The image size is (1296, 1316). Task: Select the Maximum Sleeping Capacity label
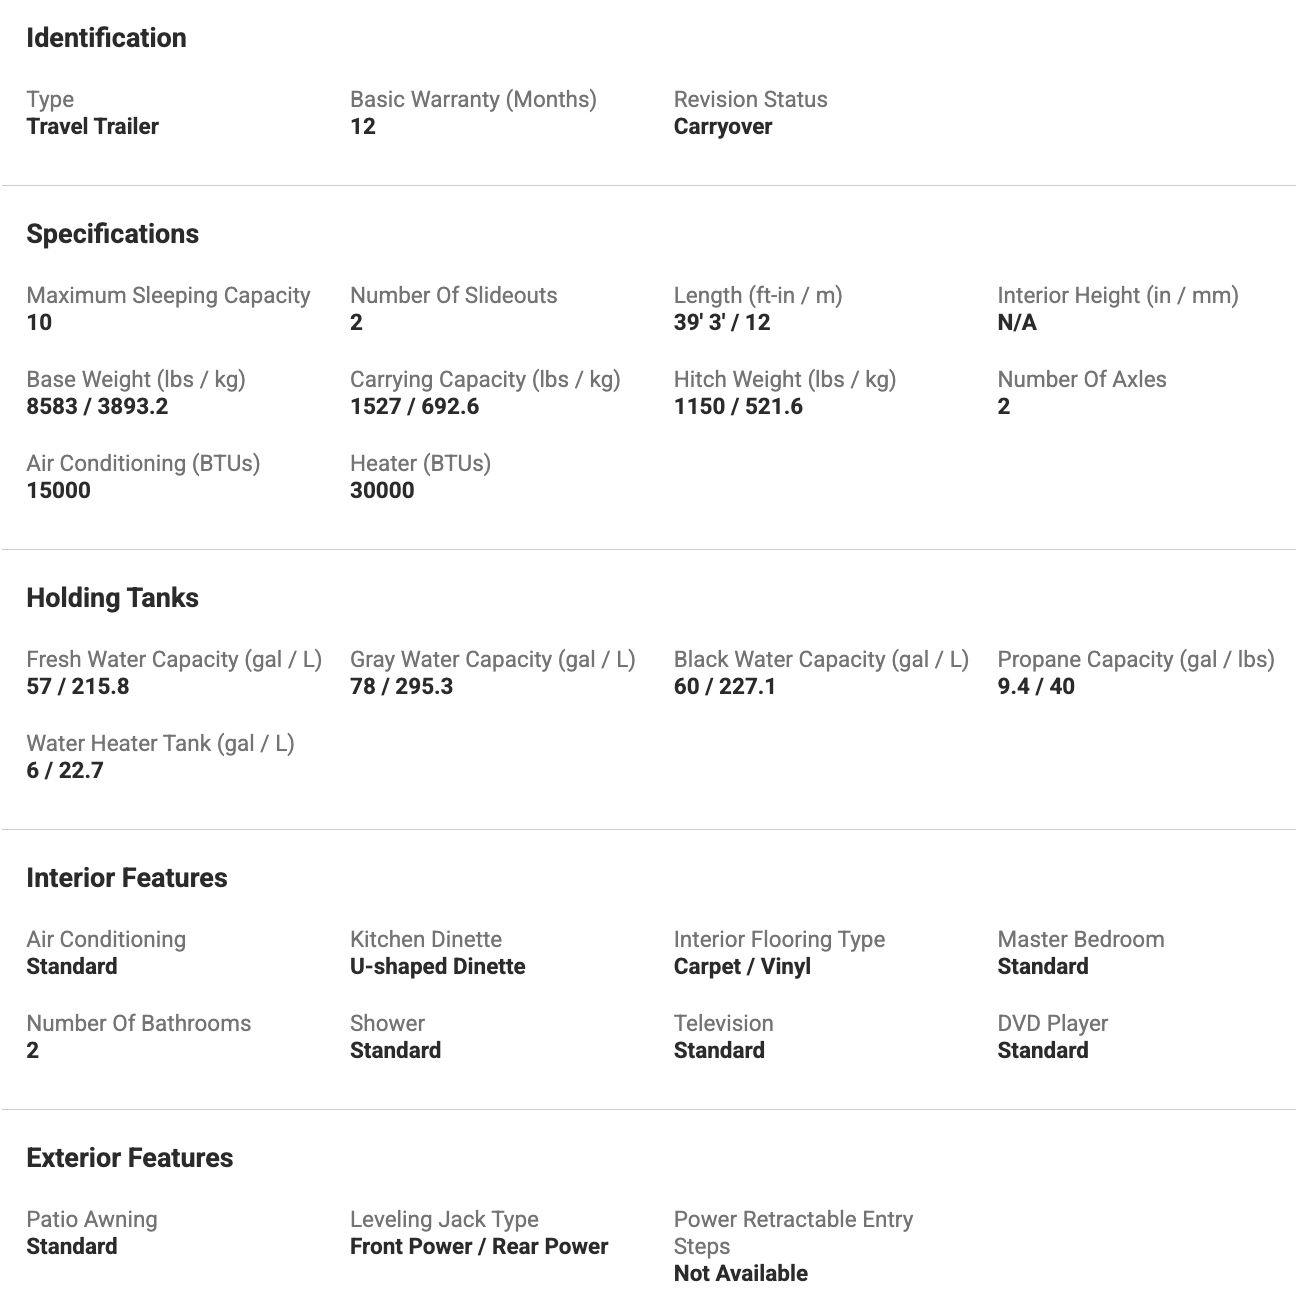(168, 295)
